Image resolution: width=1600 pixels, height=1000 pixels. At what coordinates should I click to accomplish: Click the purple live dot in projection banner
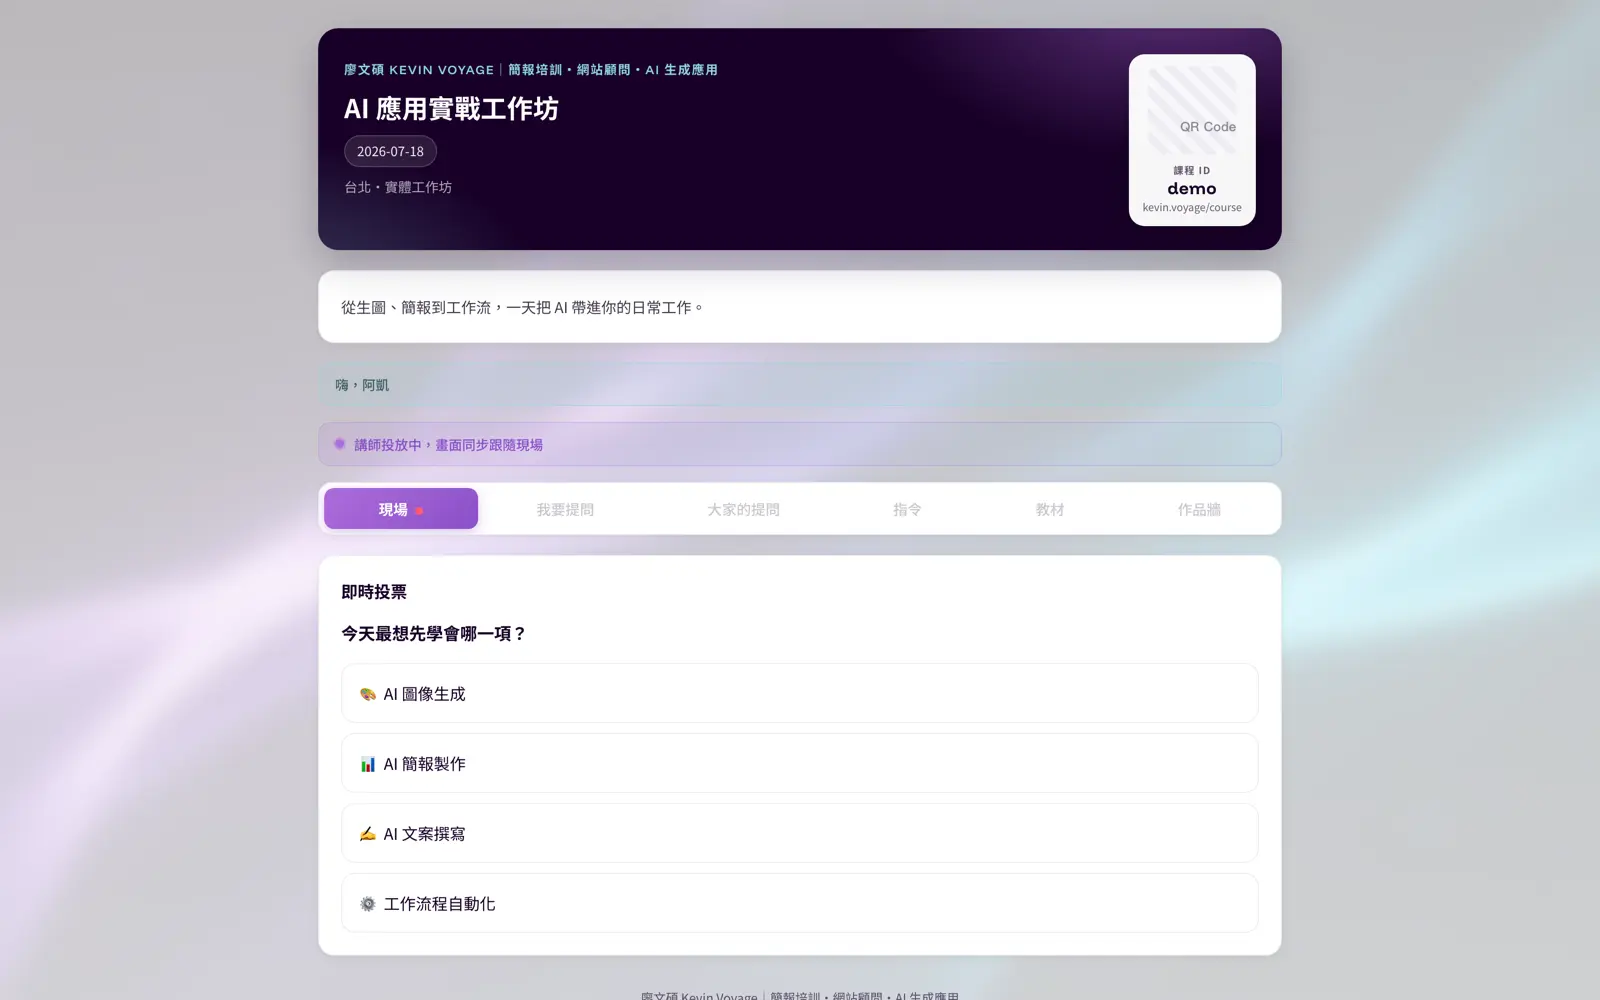(x=340, y=444)
